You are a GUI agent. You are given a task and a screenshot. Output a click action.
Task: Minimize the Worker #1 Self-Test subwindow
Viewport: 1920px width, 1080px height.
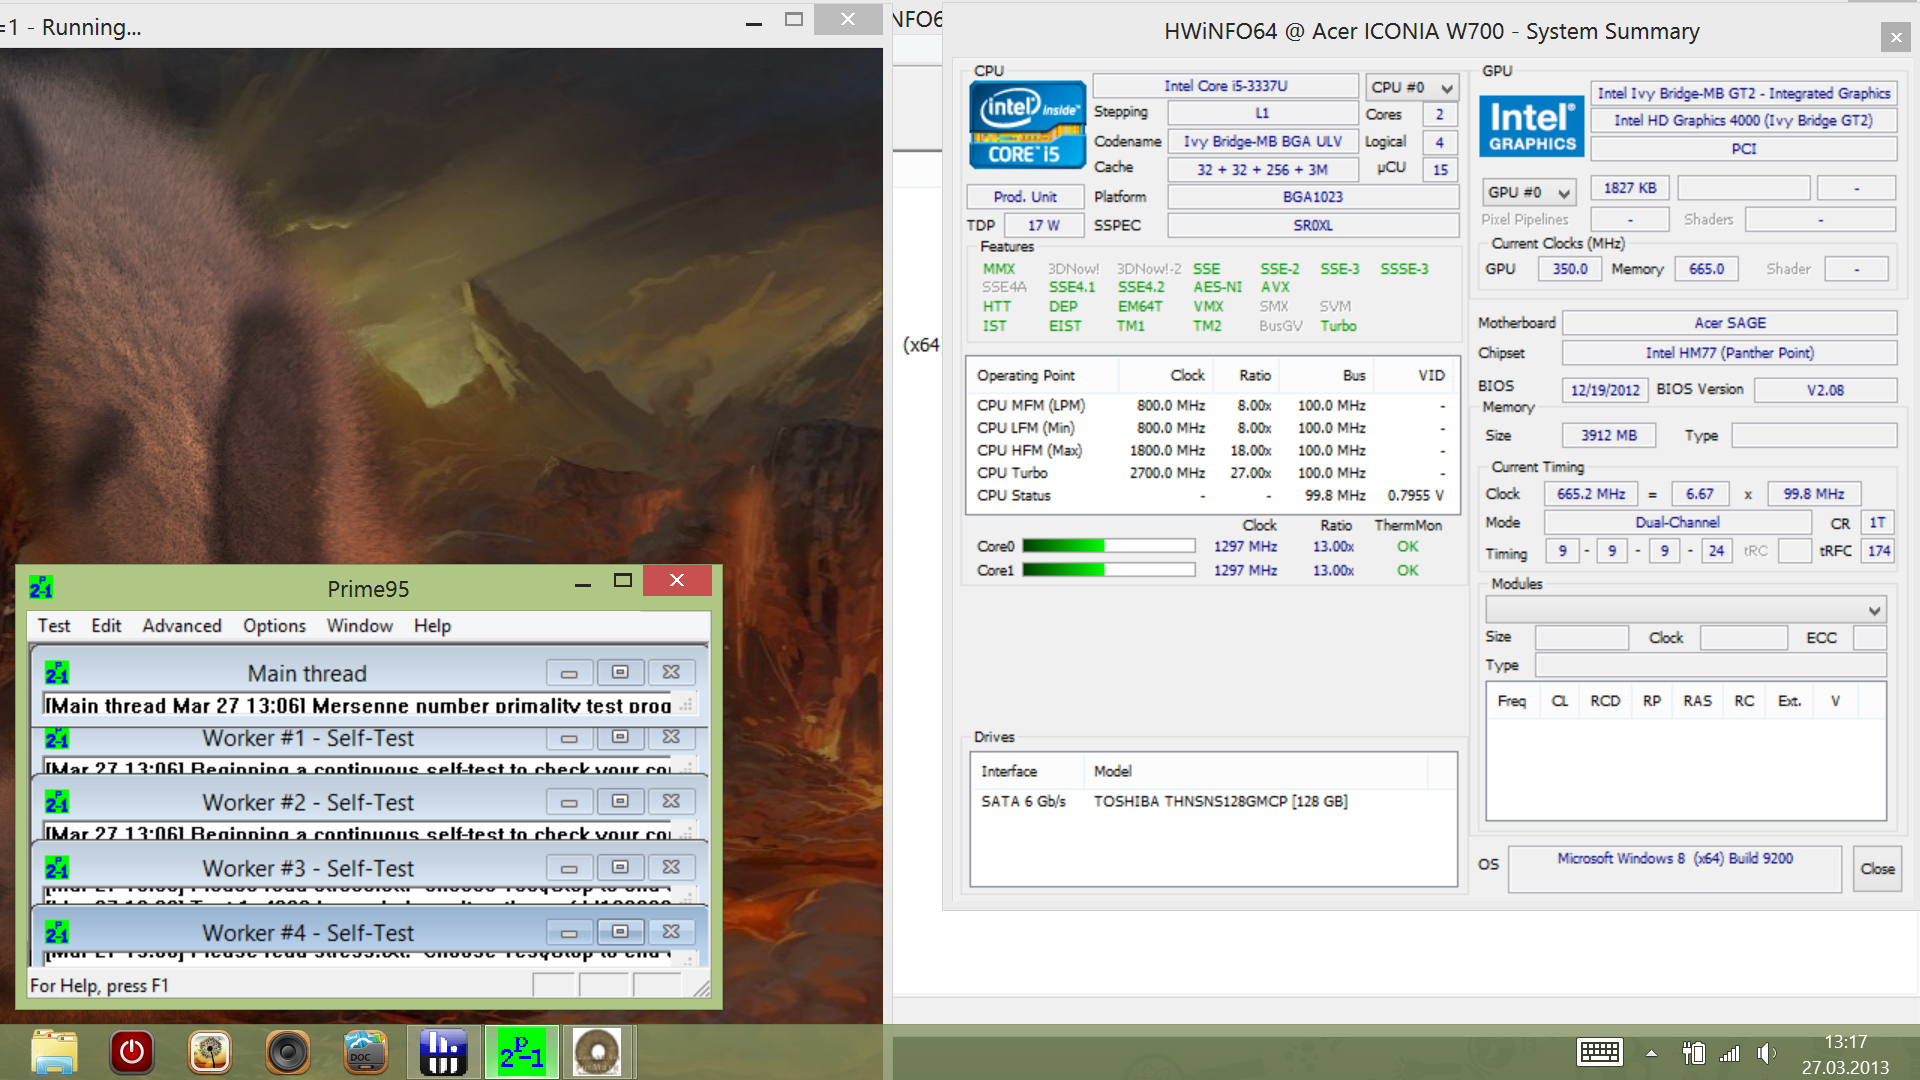(569, 738)
